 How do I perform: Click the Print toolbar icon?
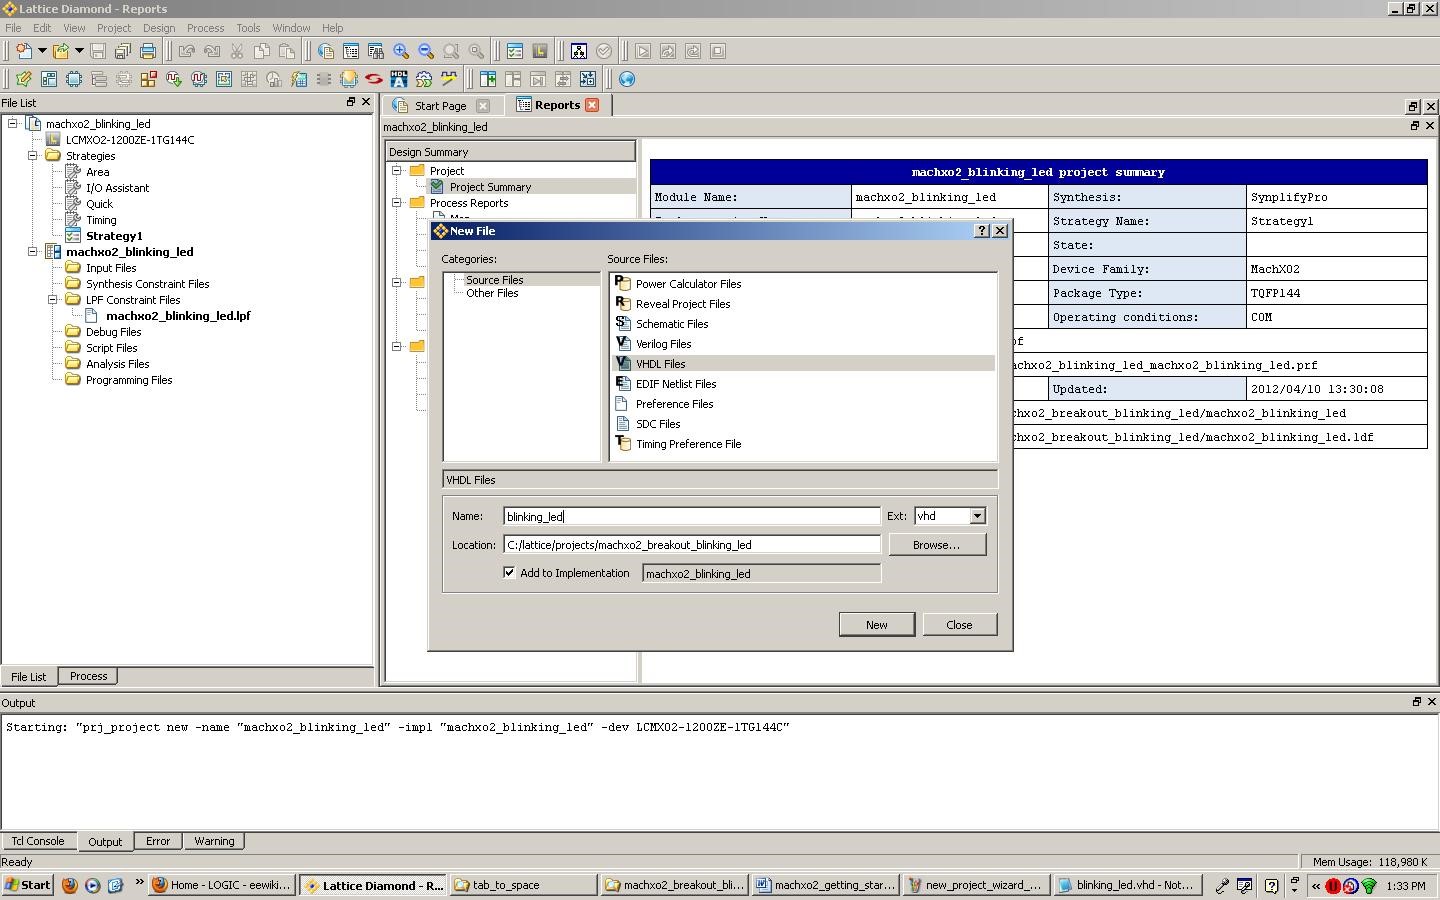(148, 51)
